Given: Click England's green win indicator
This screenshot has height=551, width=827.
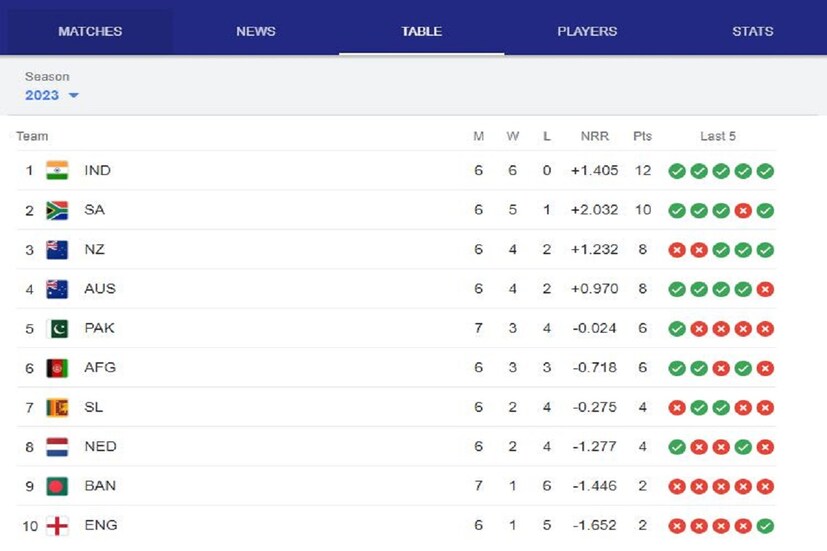Looking at the screenshot, I should (x=765, y=526).
